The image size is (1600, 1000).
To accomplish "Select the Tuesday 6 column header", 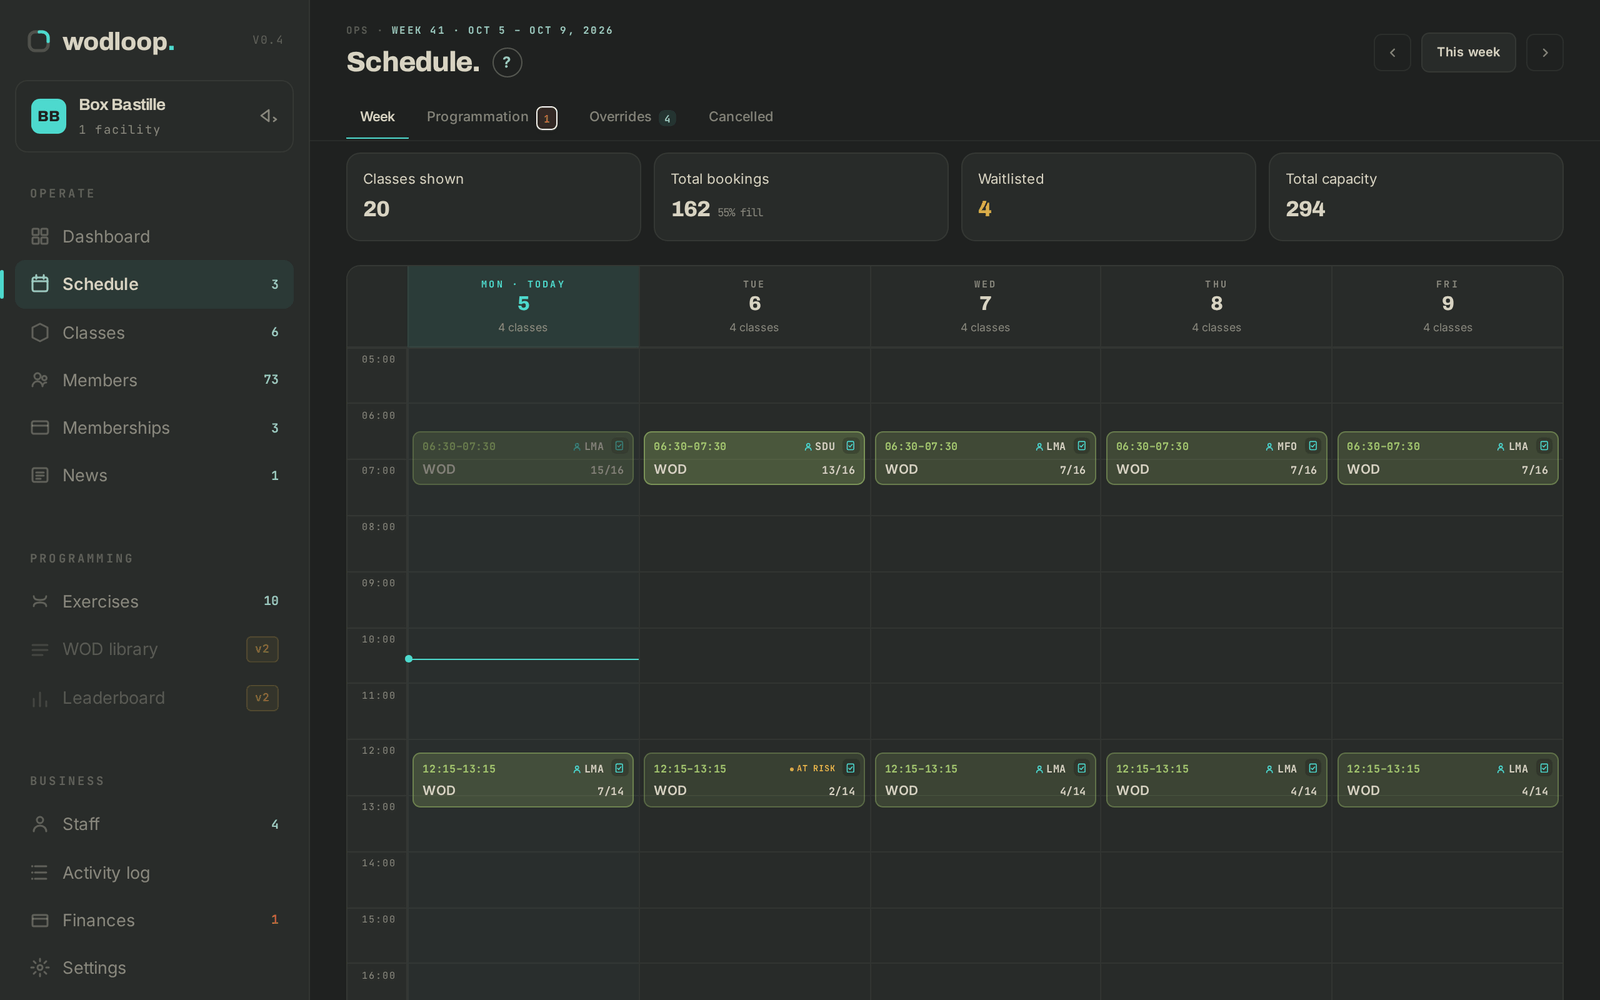I will [754, 306].
